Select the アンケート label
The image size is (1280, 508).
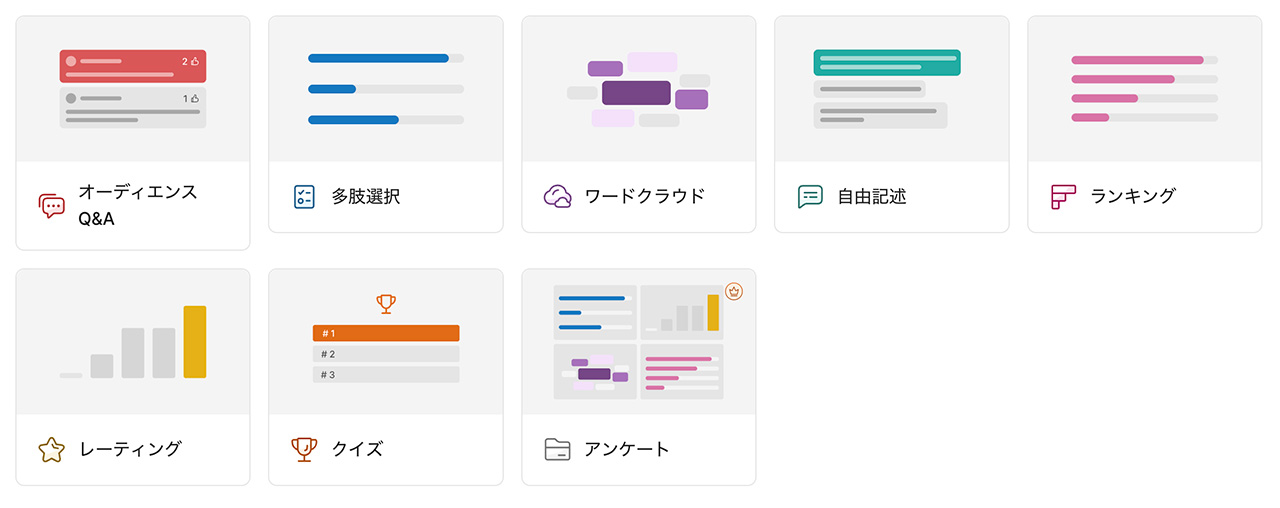click(627, 449)
